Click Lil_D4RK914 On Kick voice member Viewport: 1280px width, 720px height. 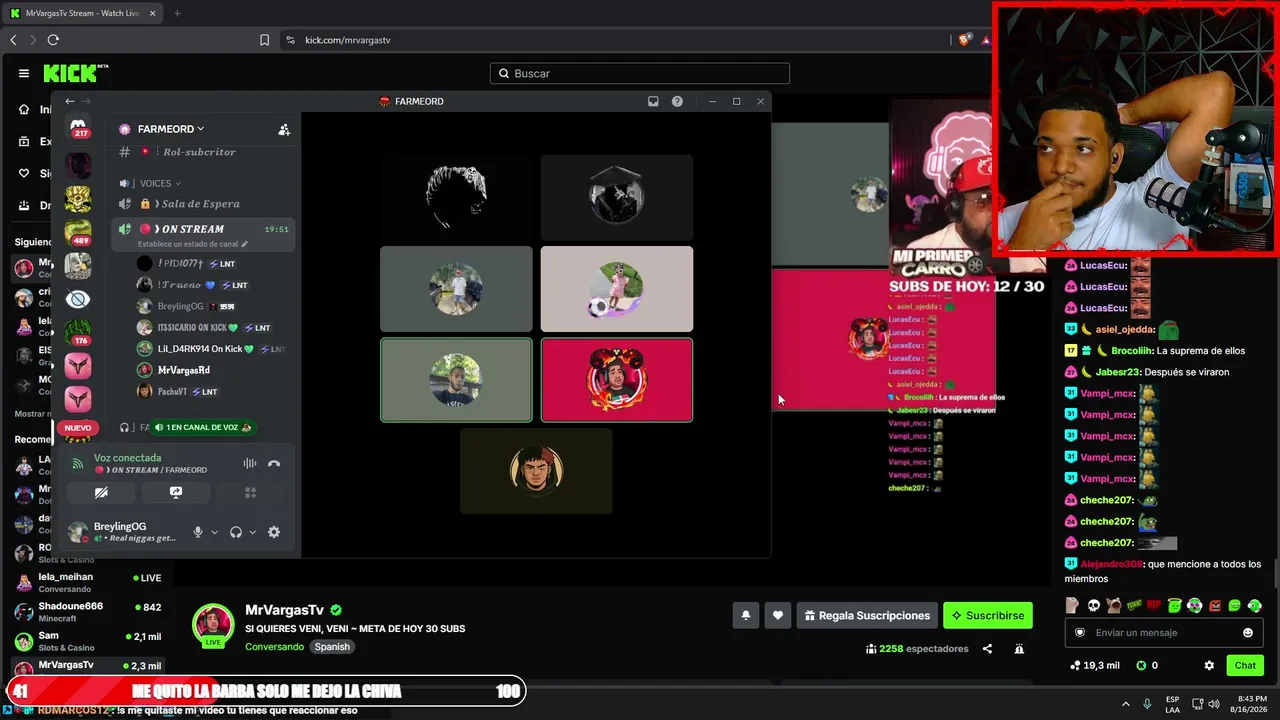210,349
